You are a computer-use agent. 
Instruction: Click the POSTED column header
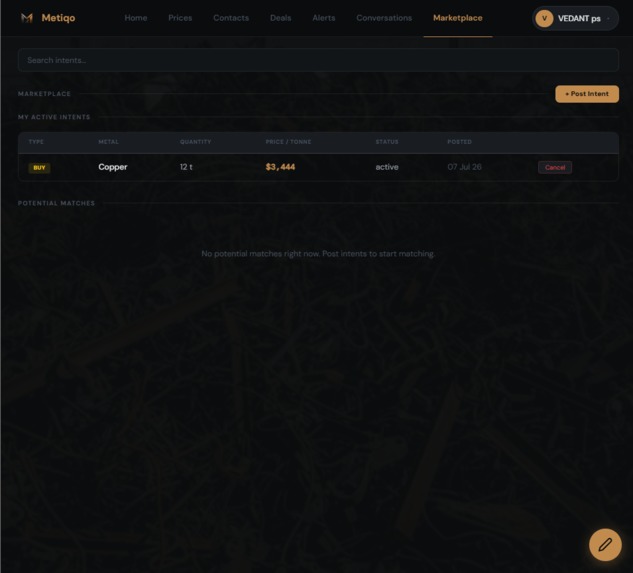pyautogui.click(x=459, y=142)
